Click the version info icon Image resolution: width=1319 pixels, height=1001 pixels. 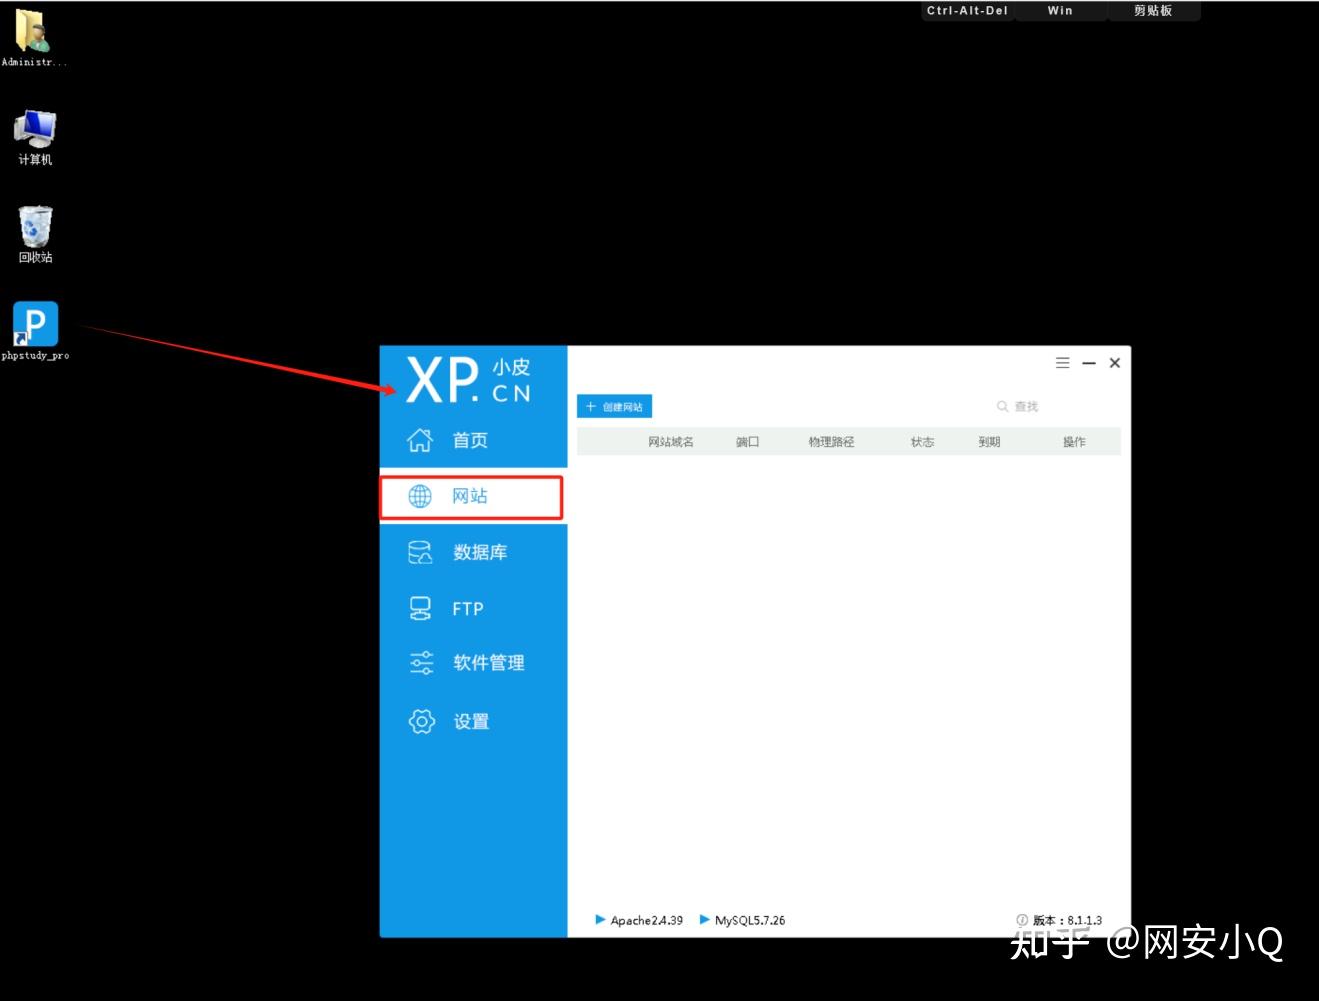(x=1022, y=920)
